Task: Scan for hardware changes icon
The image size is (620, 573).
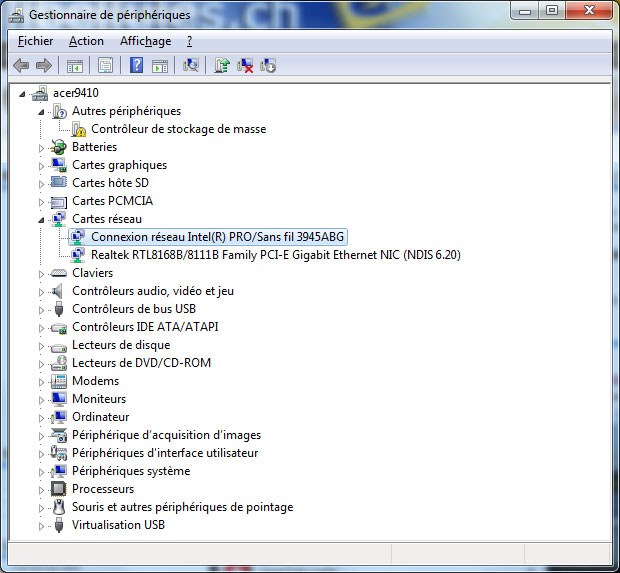Action: coord(191,65)
